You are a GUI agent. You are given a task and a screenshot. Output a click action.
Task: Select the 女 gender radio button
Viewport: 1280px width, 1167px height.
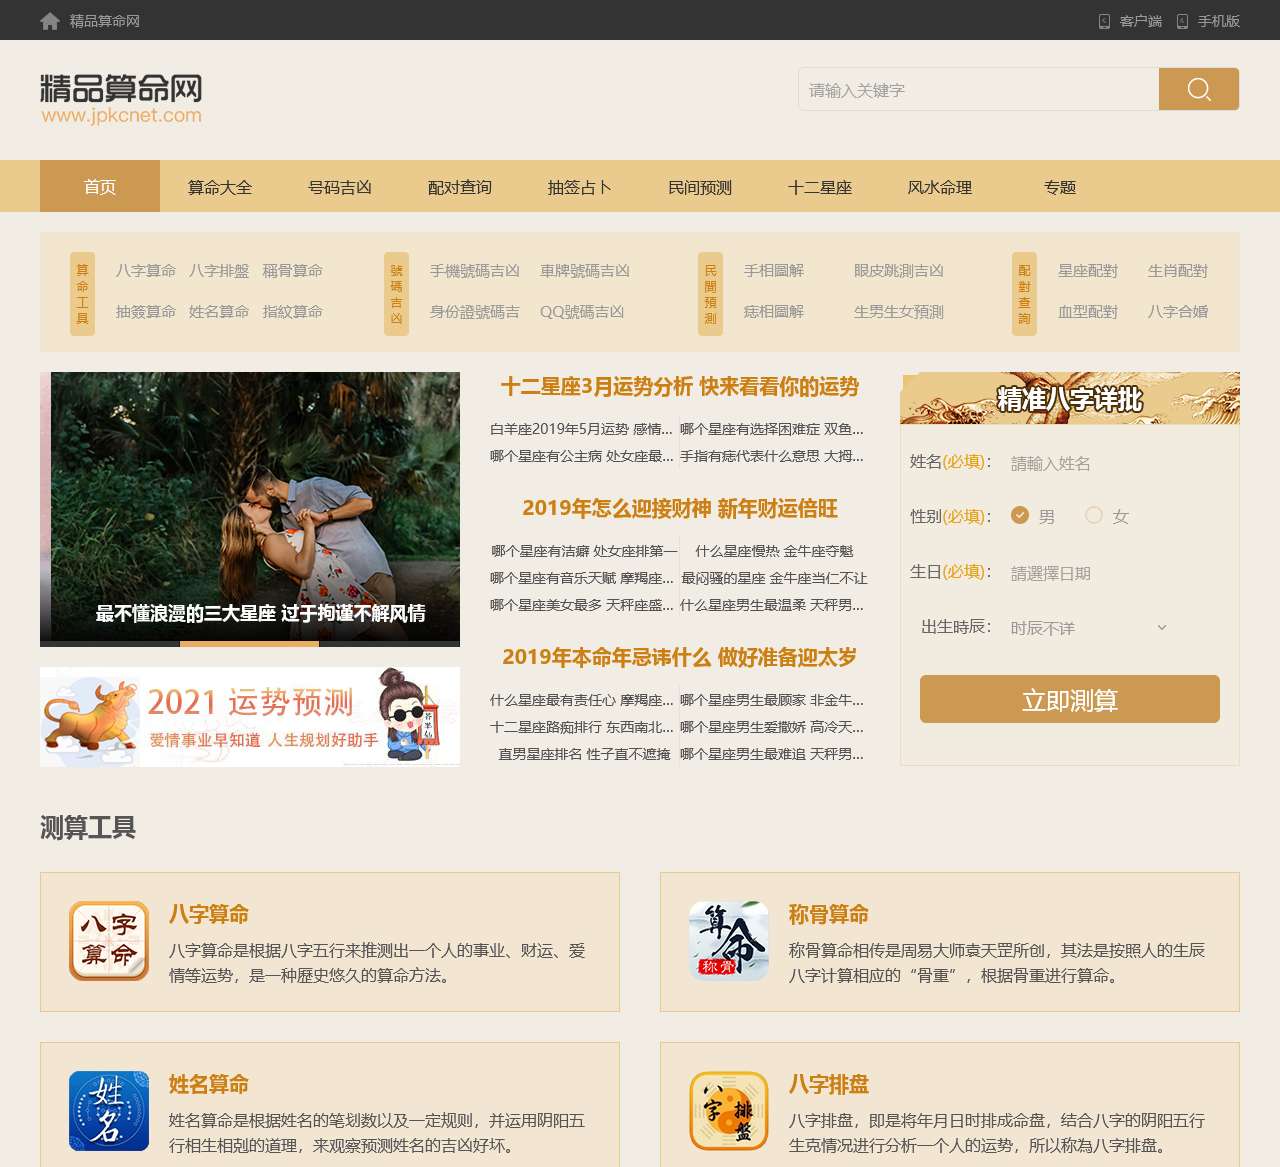[x=1094, y=515]
